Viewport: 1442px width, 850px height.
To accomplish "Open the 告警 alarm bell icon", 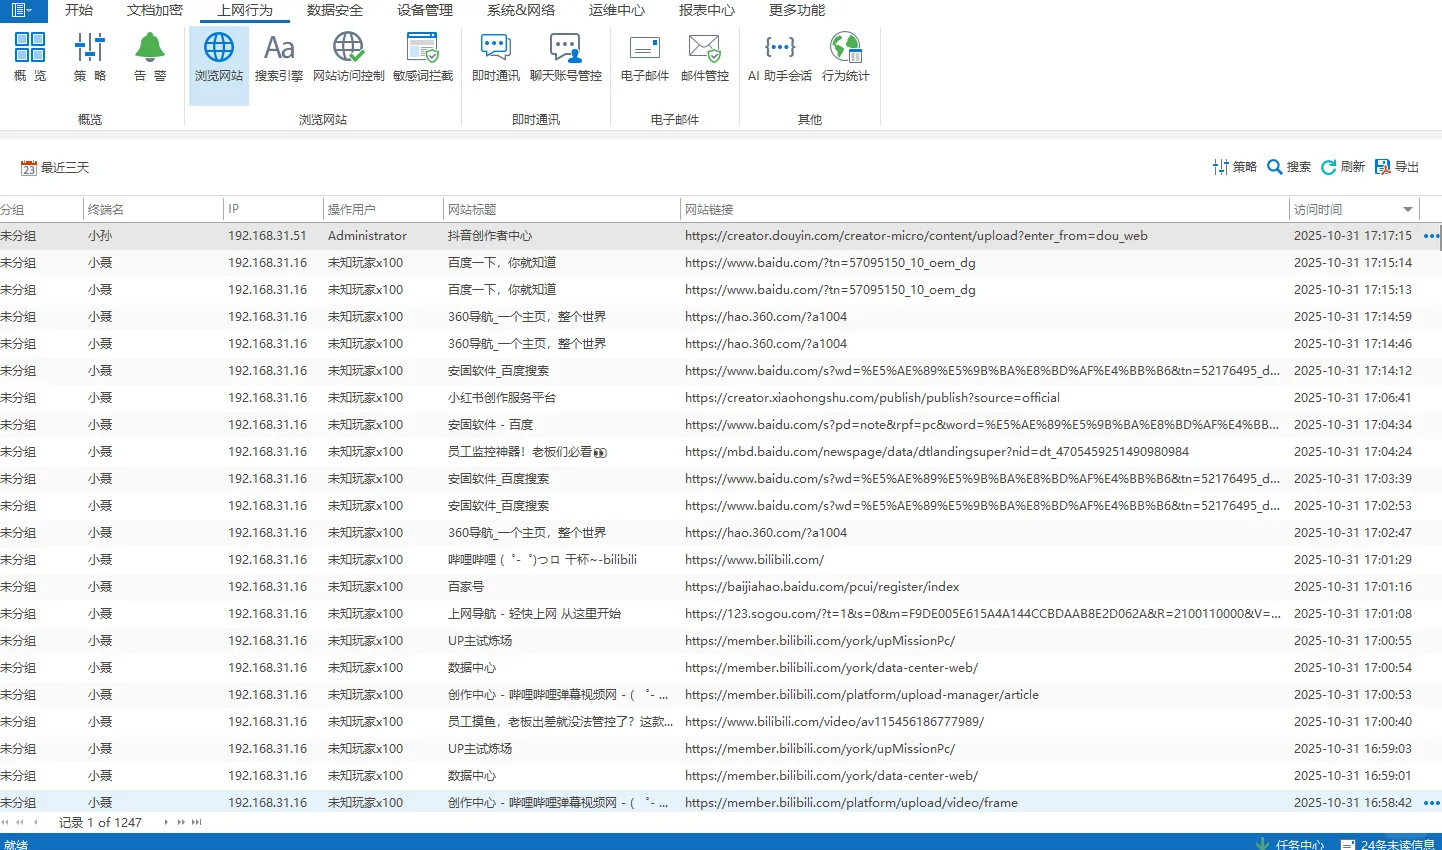I will click(x=150, y=56).
